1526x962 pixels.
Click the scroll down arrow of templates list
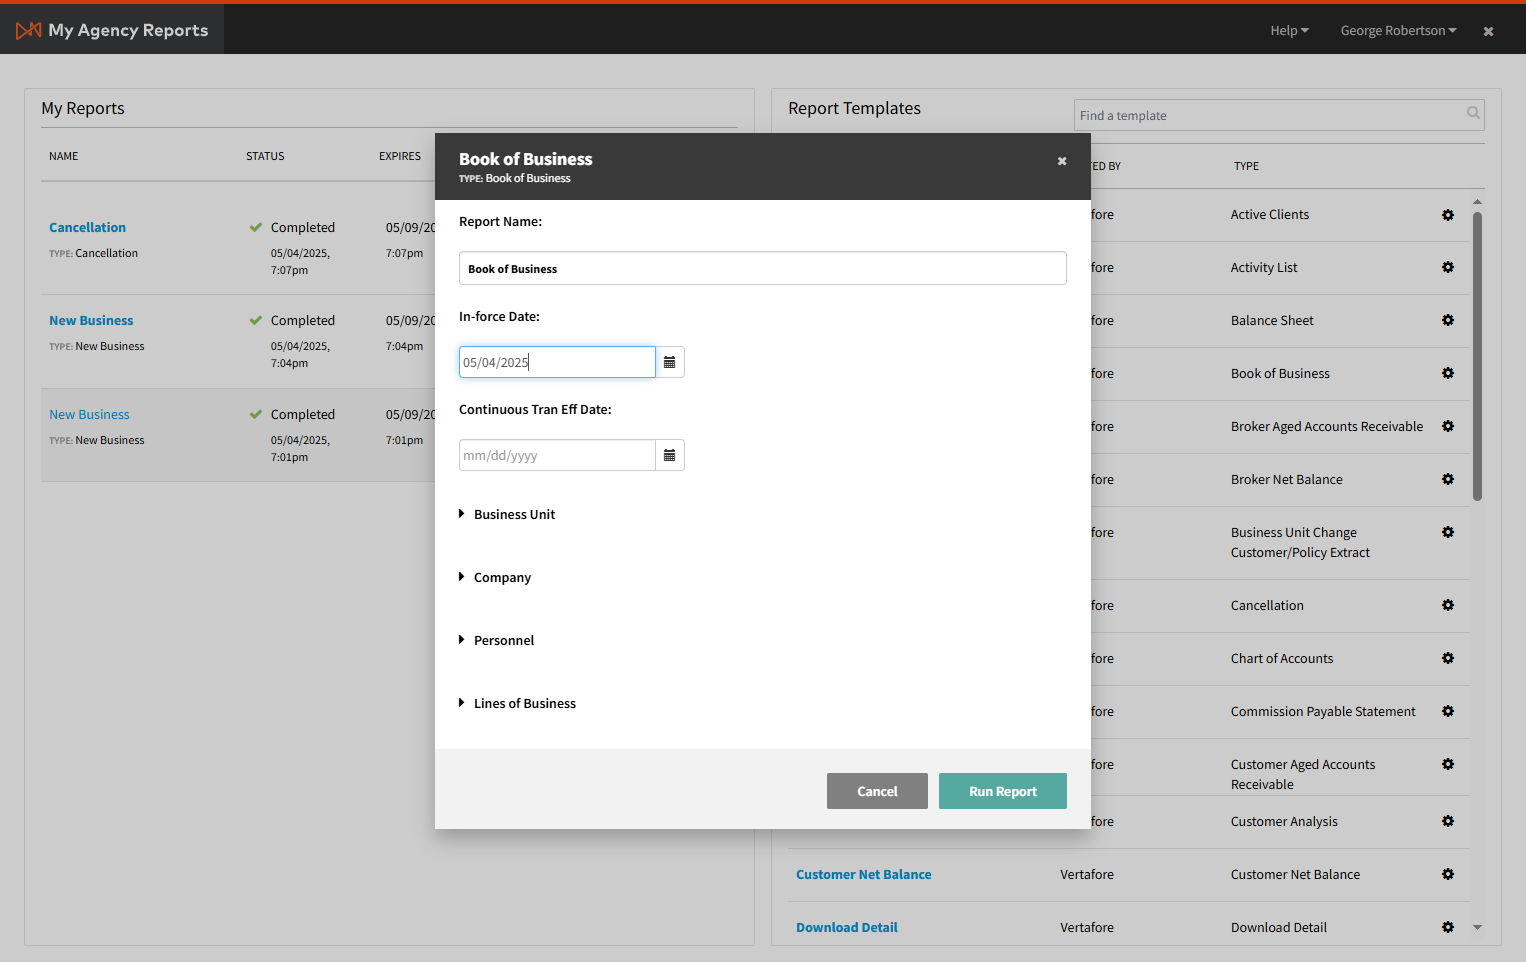pos(1477,927)
